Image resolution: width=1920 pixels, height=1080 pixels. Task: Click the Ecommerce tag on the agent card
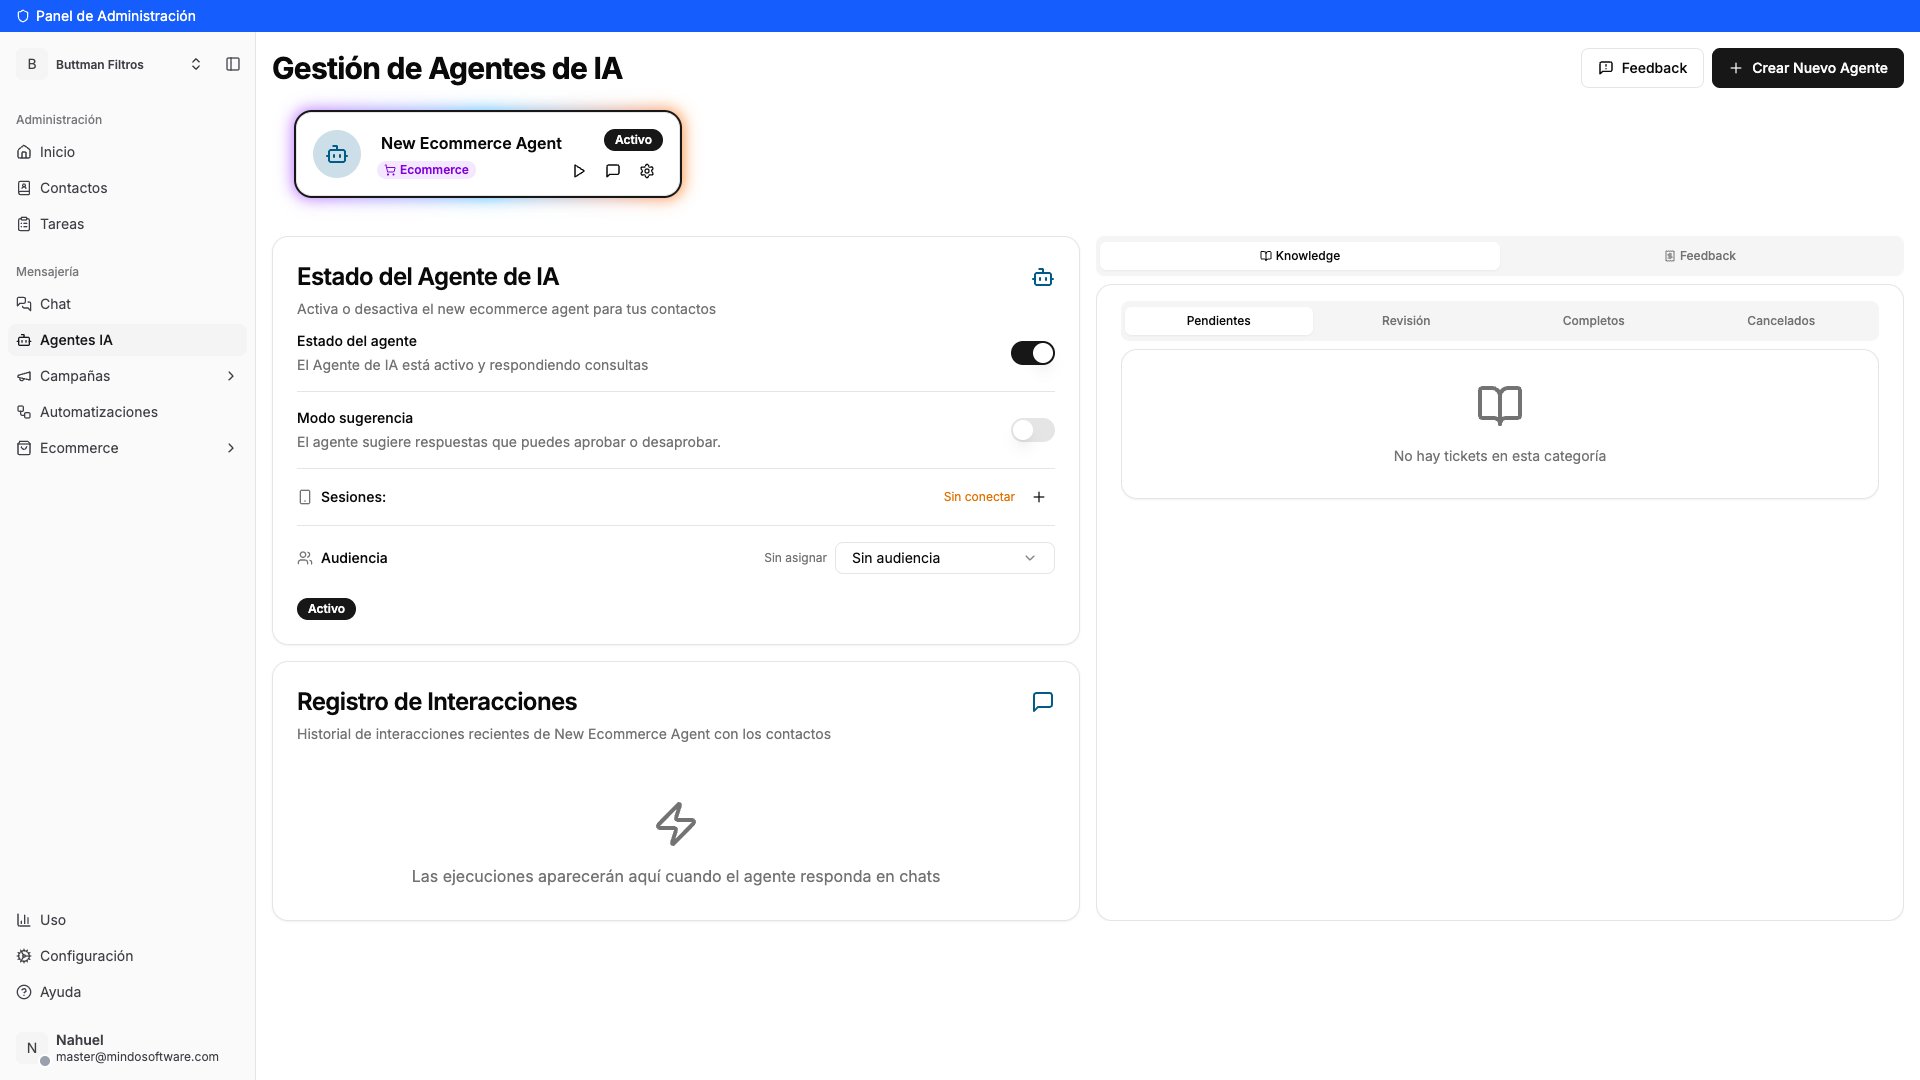pyautogui.click(x=426, y=170)
